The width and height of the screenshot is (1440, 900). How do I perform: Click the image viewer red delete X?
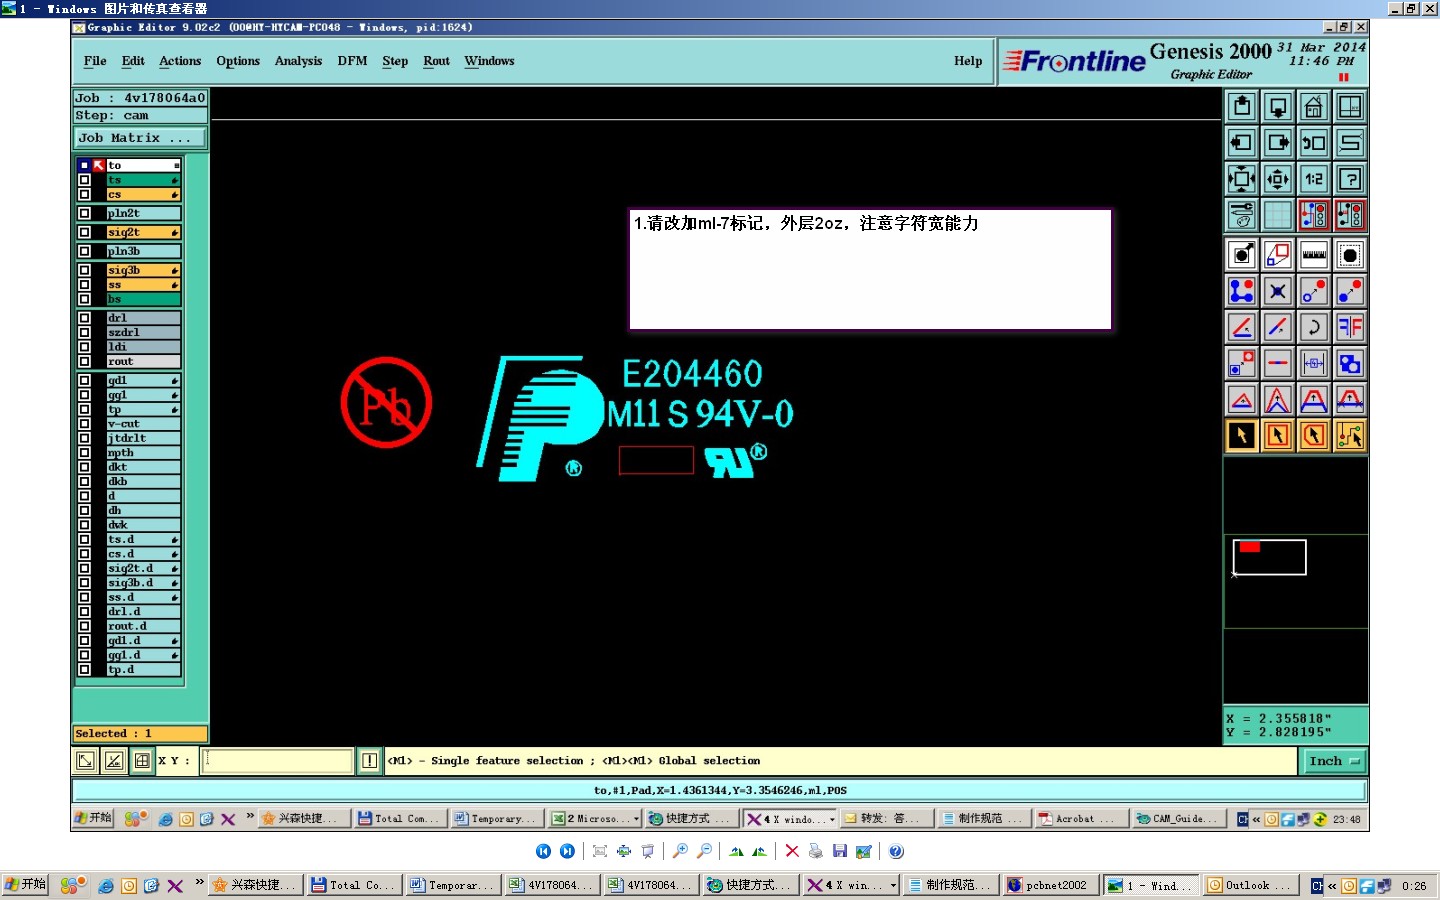[792, 851]
